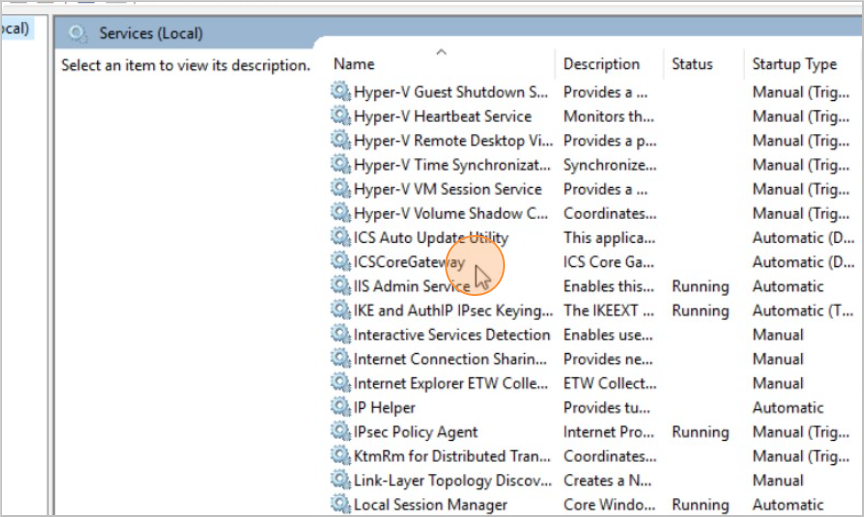Viewport: 864px width, 517px height.
Task: Click 'Enables this...' description of IIS Admin
Action: click(x=608, y=286)
